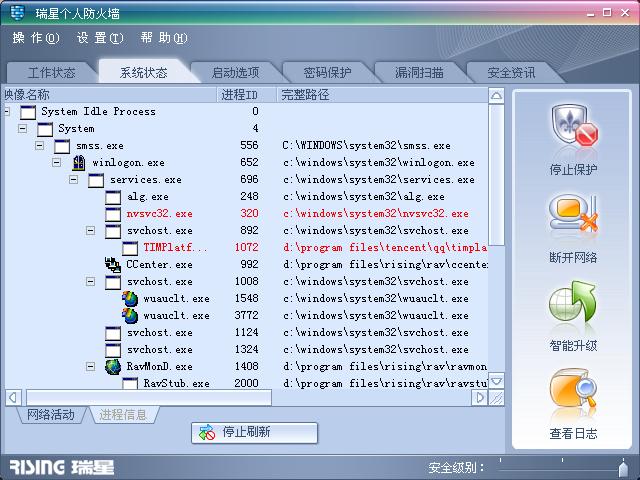Switch to the 漏洞扫描 tab
Image resolution: width=640 pixels, height=480 pixels.
pos(419,73)
